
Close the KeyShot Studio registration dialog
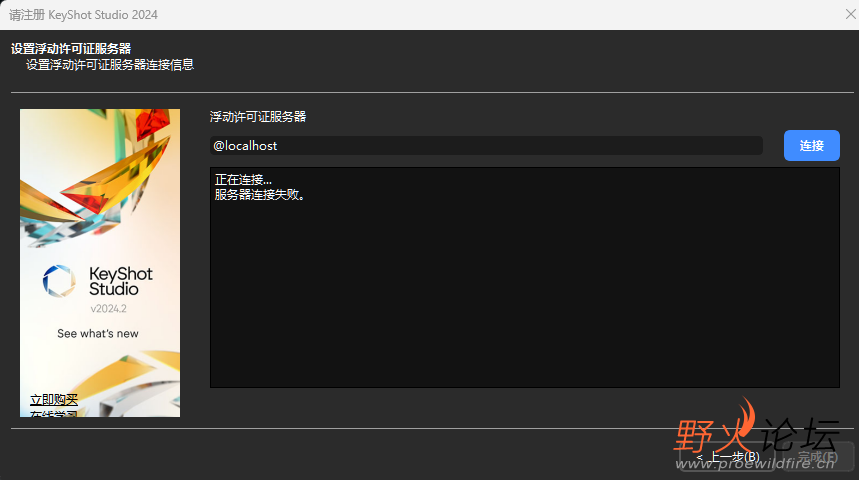tap(850, 14)
